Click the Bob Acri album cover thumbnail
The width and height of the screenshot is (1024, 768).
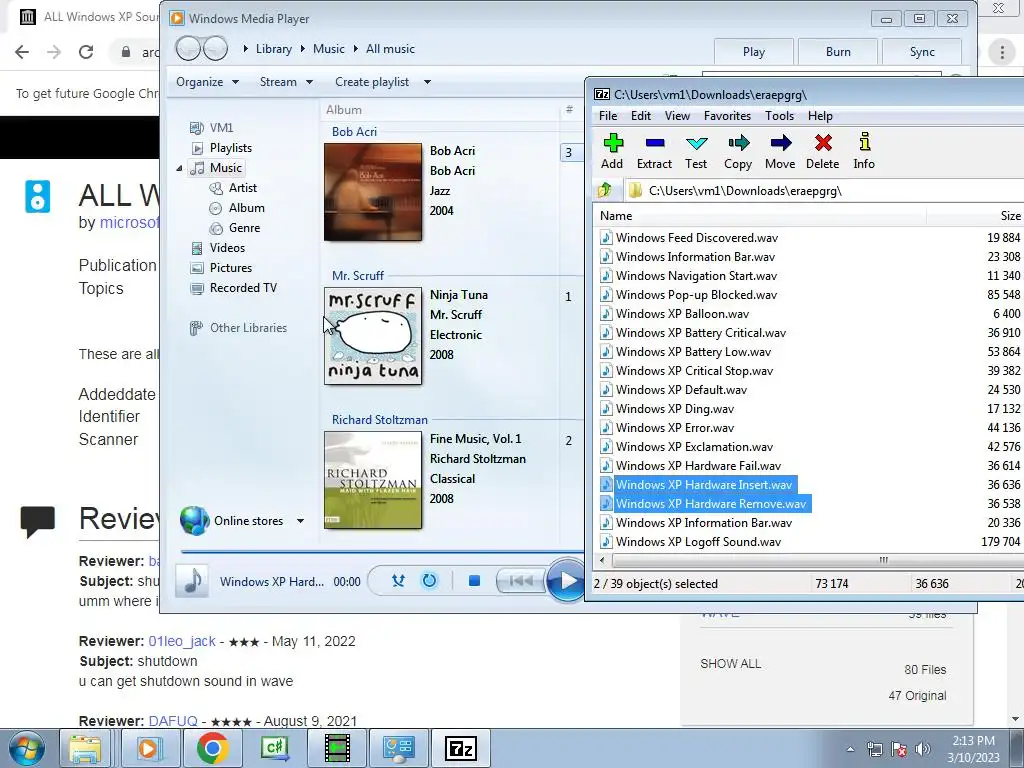coord(373,192)
